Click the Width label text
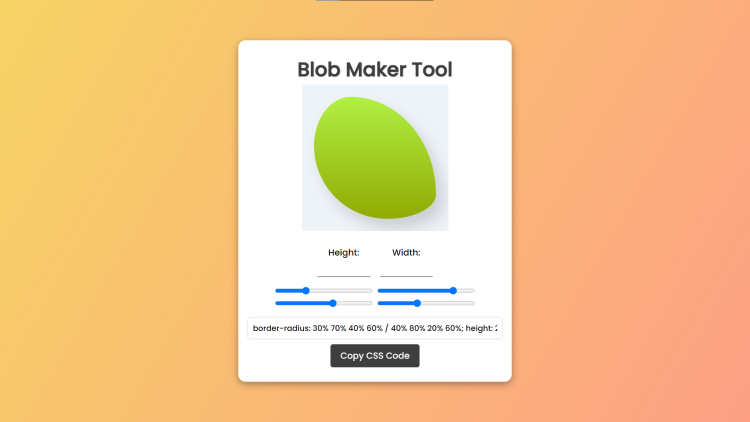Screen dimensions: 750x422 coord(406,252)
